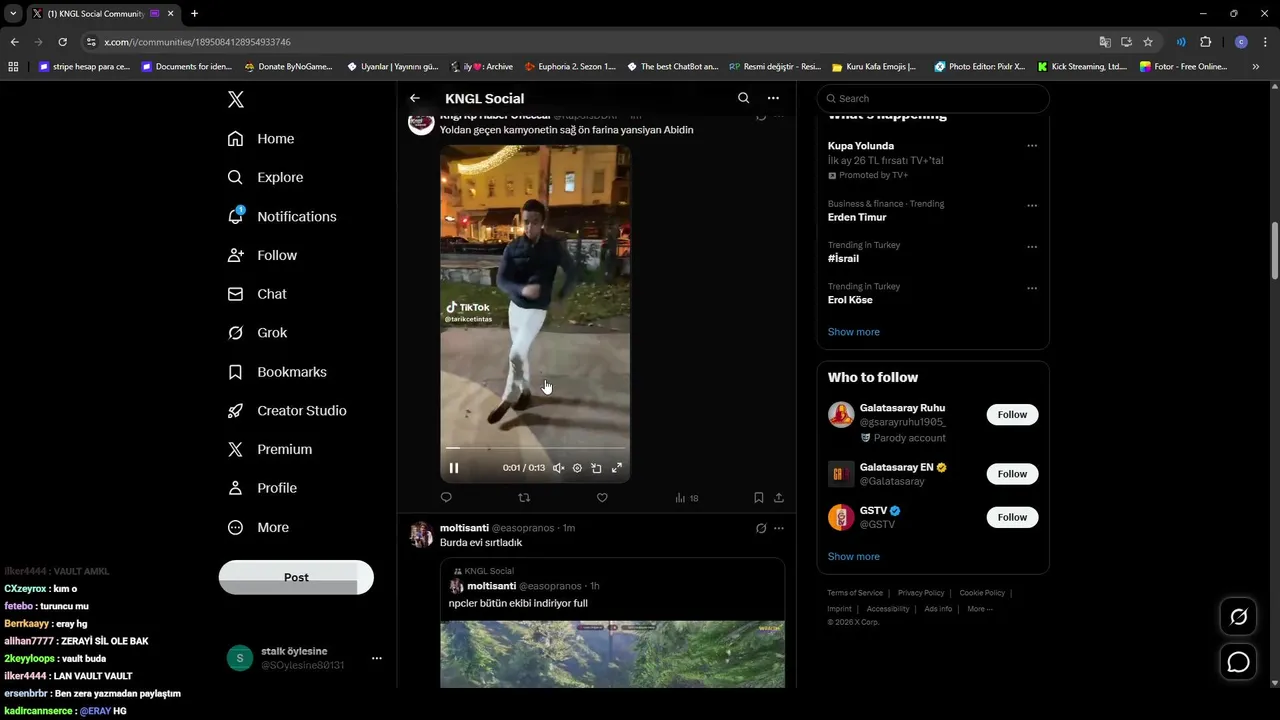This screenshot has width=1280, height=720.
Task: Share the Abidin video post
Action: point(779,497)
